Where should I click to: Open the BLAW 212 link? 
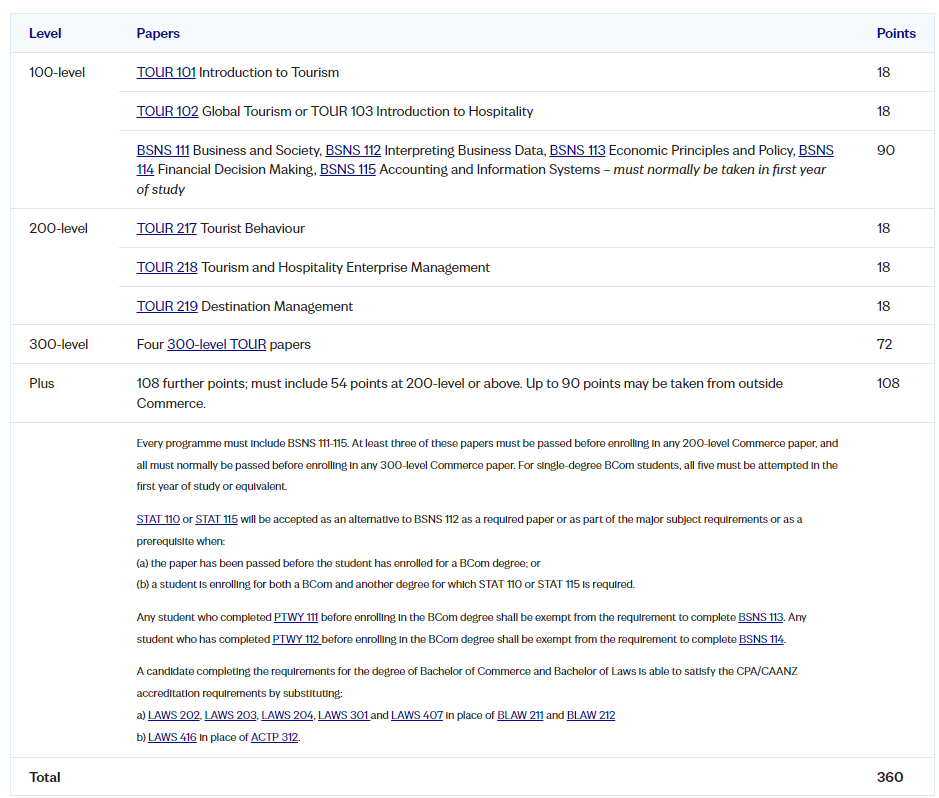click(x=590, y=715)
